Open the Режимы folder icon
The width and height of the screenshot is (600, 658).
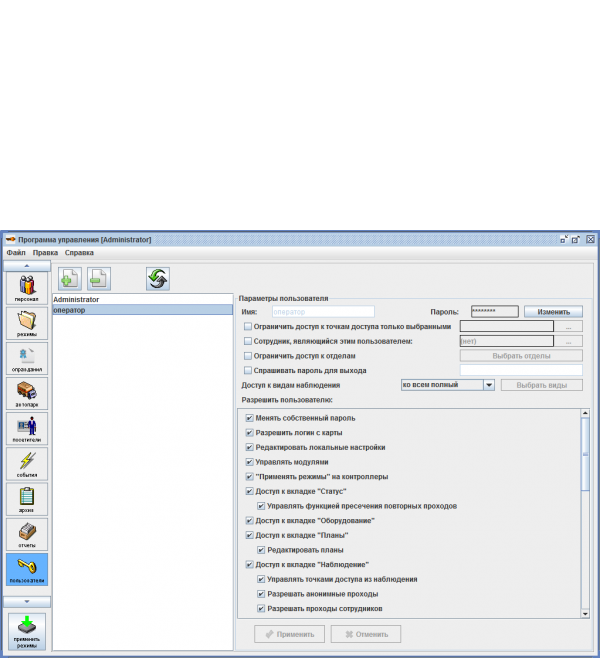click(26, 325)
